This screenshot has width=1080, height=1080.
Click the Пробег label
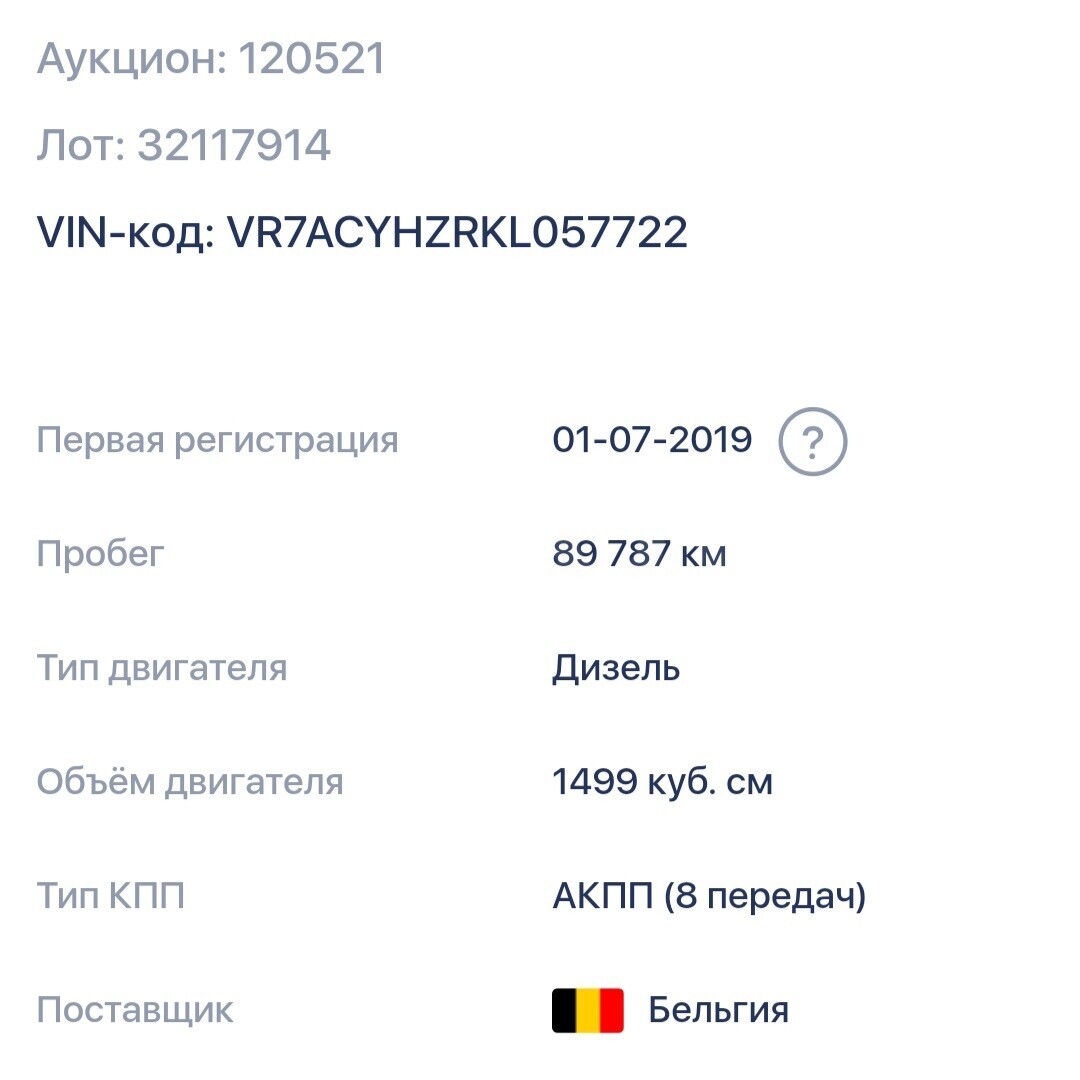point(101,554)
